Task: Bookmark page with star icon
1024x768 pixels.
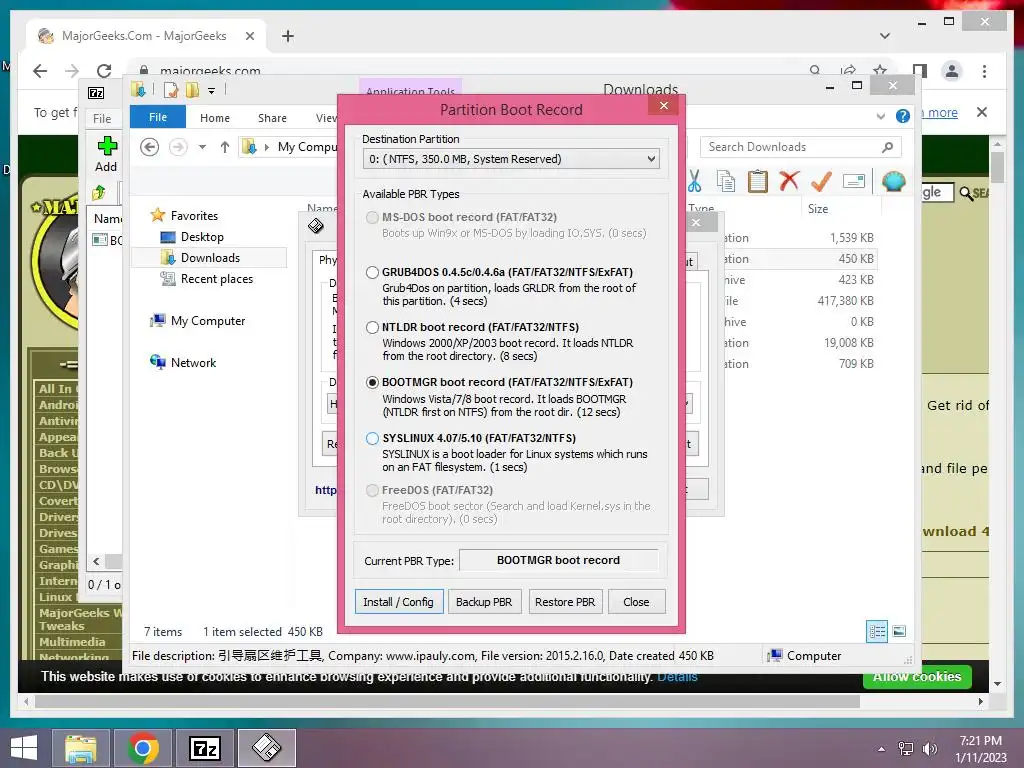Action: (880, 71)
